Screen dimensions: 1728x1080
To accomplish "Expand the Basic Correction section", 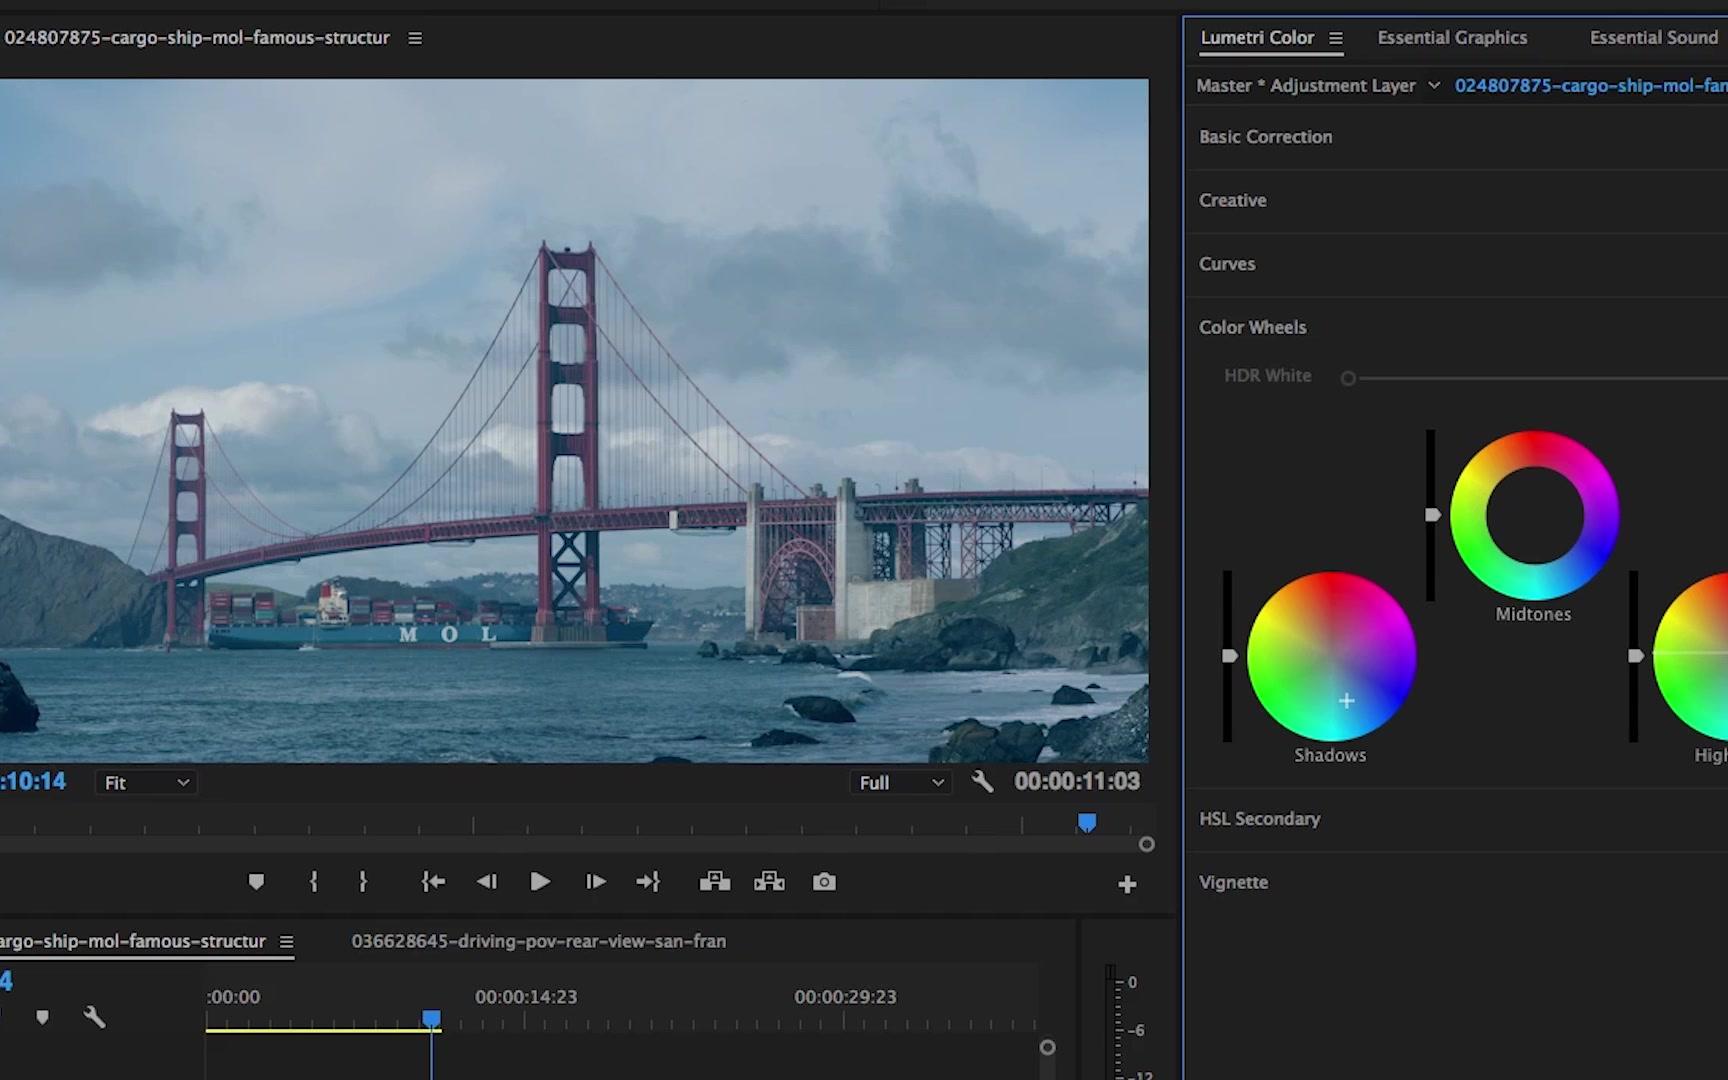I will coord(1265,137).
